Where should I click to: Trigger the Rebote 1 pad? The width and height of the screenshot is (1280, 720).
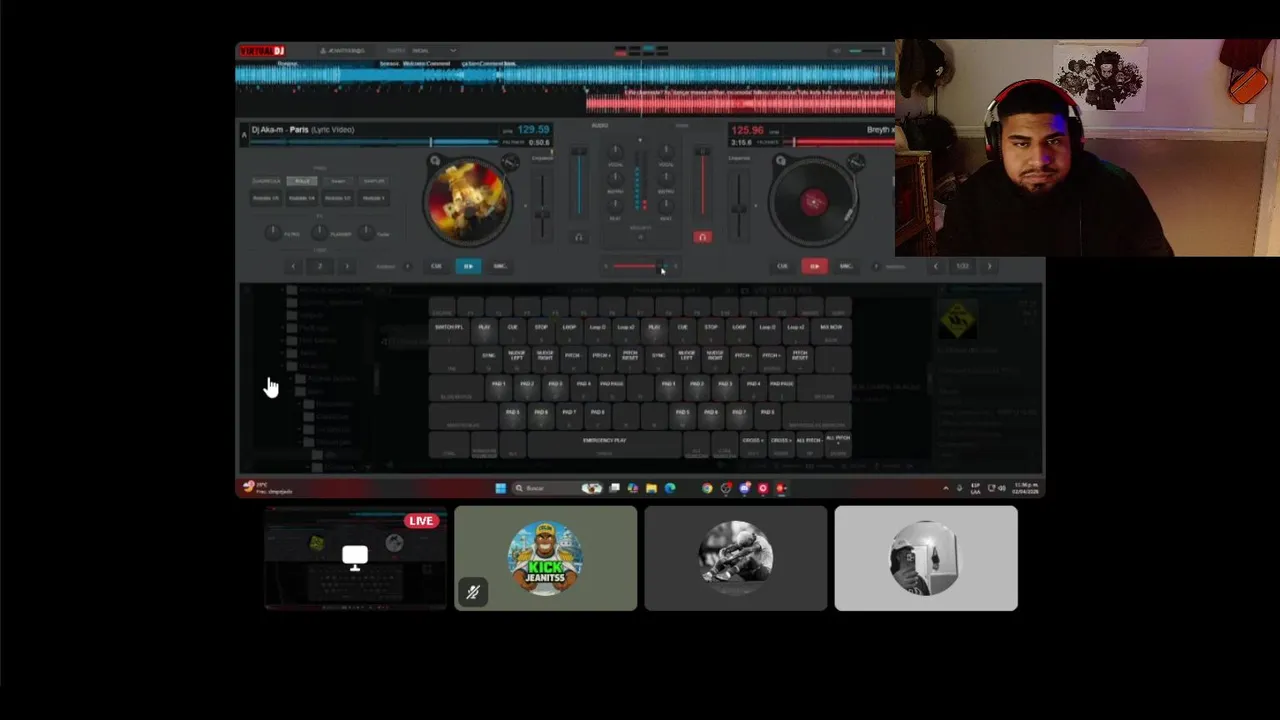coord(373,198)
